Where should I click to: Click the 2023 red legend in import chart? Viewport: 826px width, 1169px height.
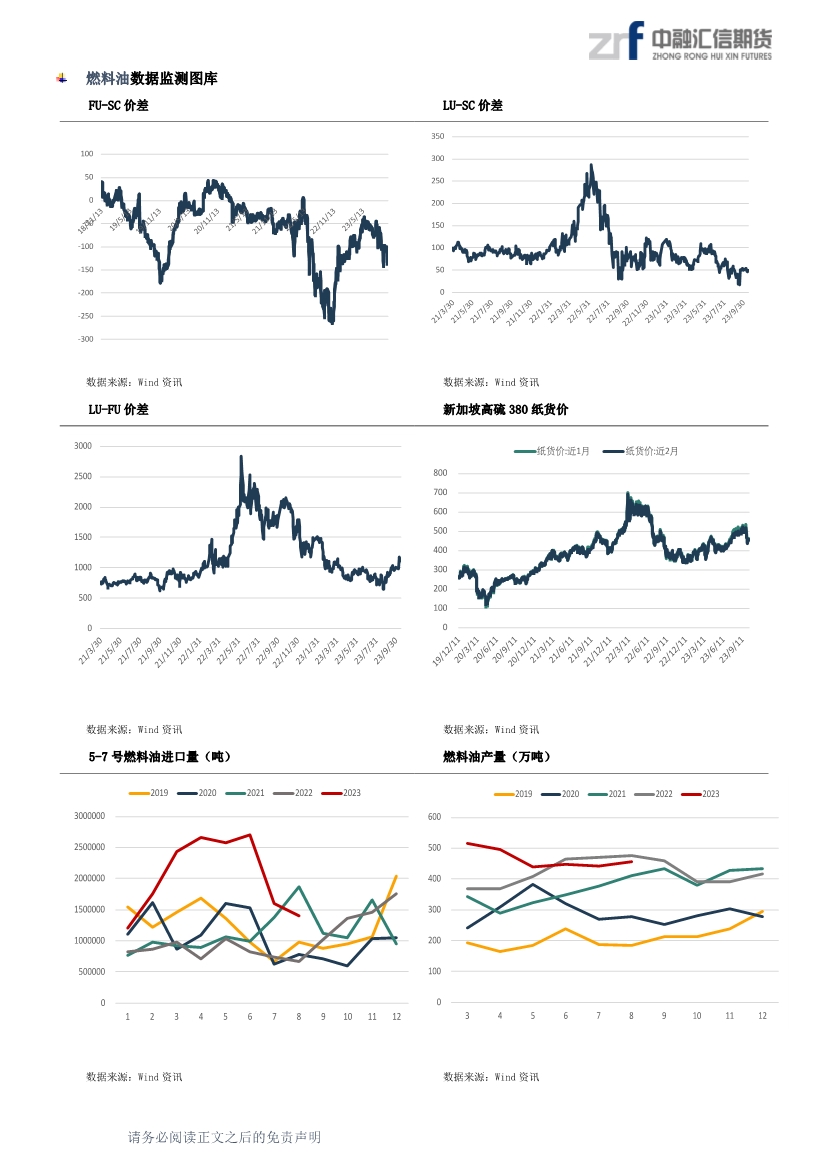tap(341, 793)
